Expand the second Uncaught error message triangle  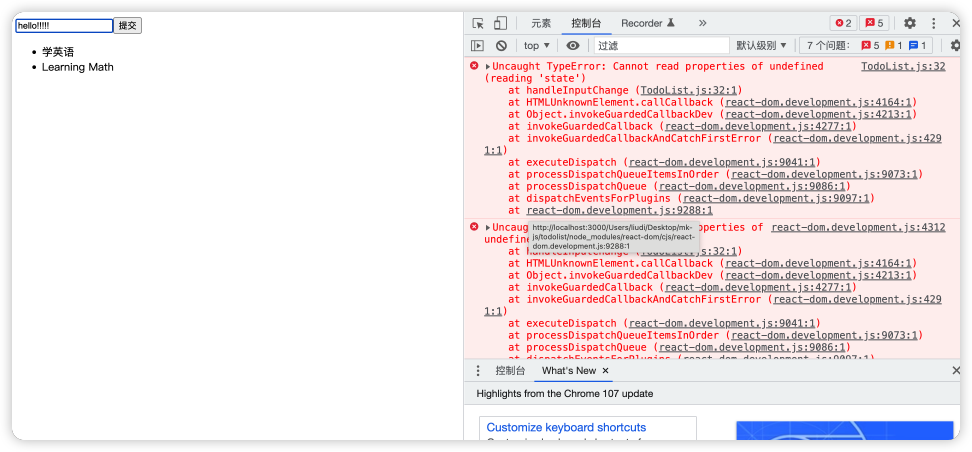(488, 228)
